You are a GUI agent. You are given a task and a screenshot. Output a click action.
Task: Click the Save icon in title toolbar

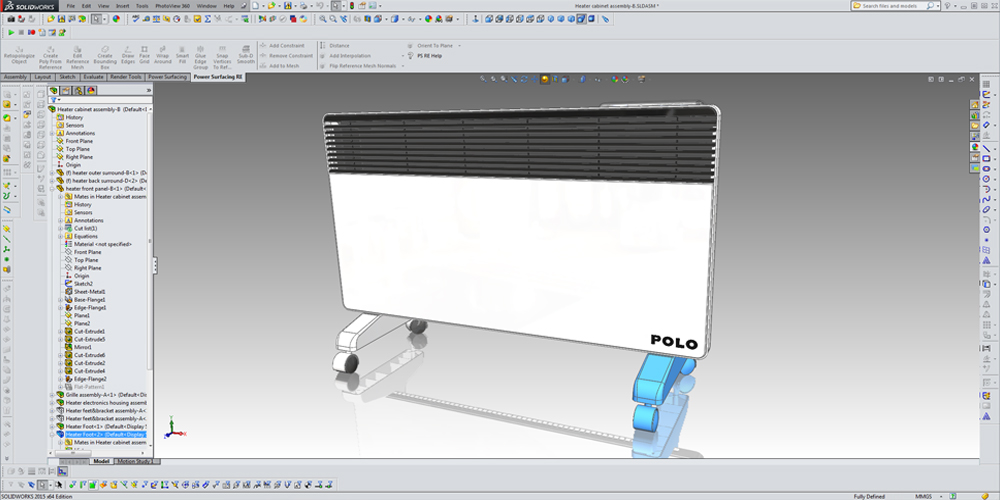coord(288,6)
